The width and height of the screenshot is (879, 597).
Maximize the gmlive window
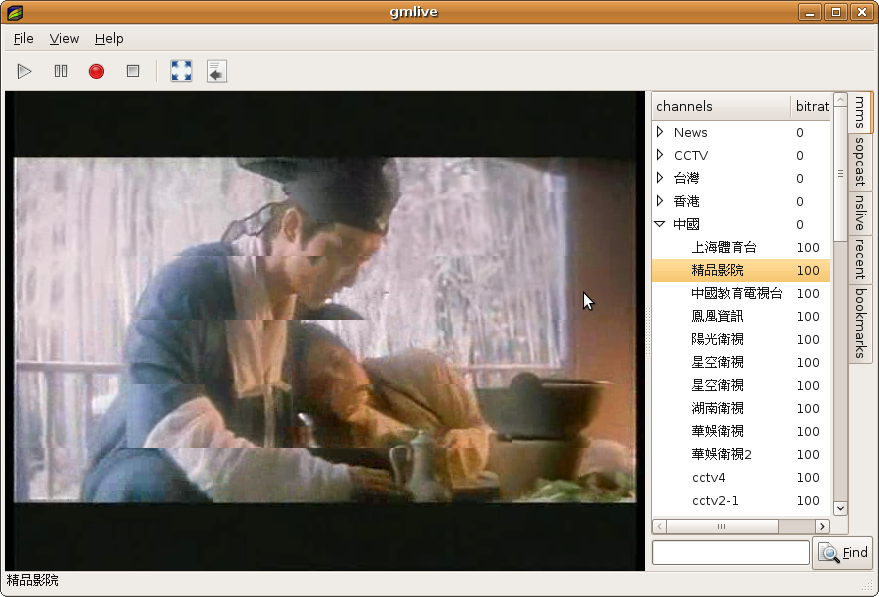pyautogui.click(x=836, y=12)
